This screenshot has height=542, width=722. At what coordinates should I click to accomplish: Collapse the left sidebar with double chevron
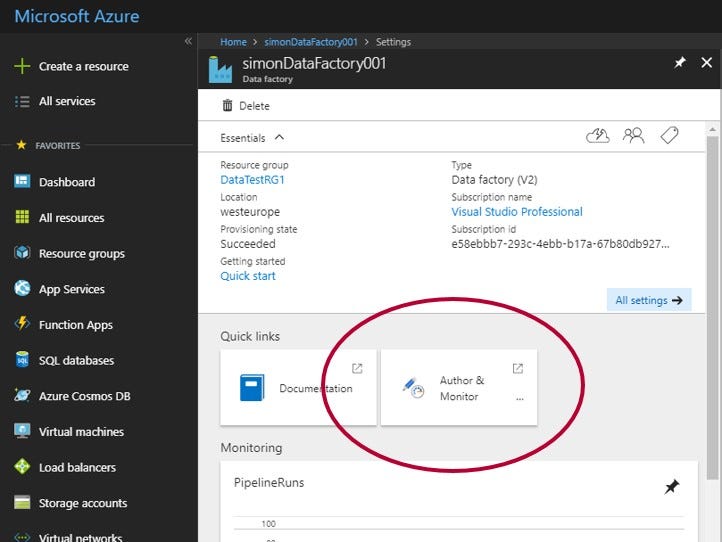[x=188, y=41]
